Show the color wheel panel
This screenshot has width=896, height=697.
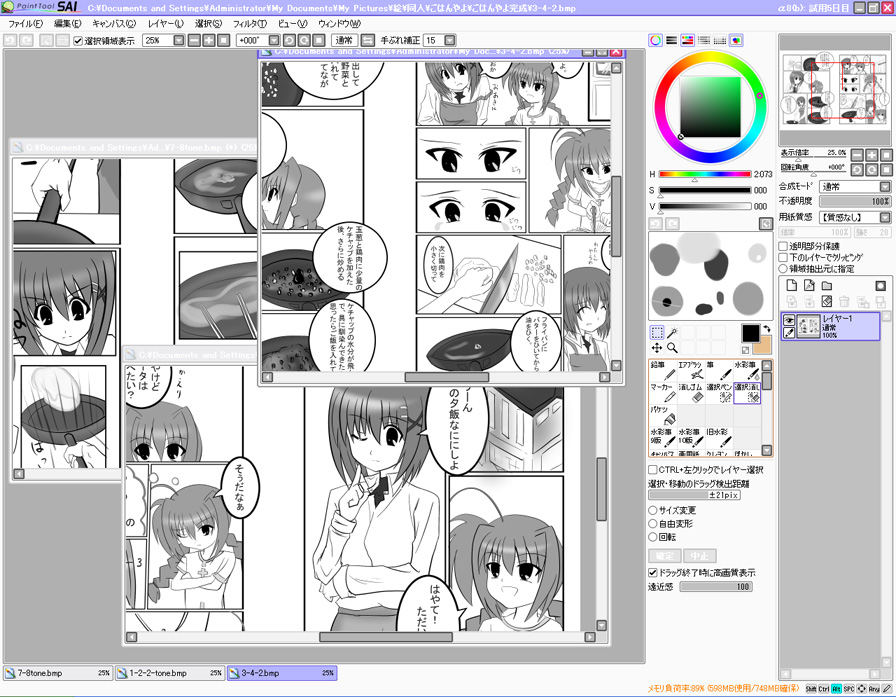(x=655, y=40)
